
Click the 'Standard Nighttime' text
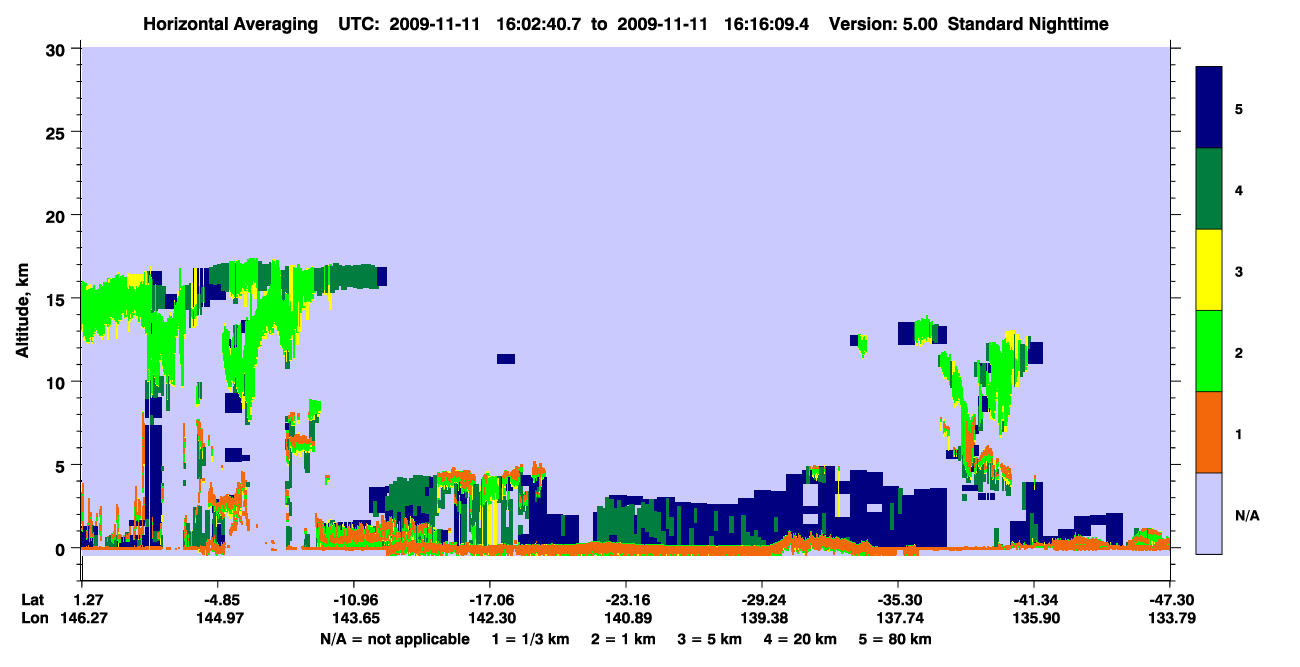[x=1028, y=24]
